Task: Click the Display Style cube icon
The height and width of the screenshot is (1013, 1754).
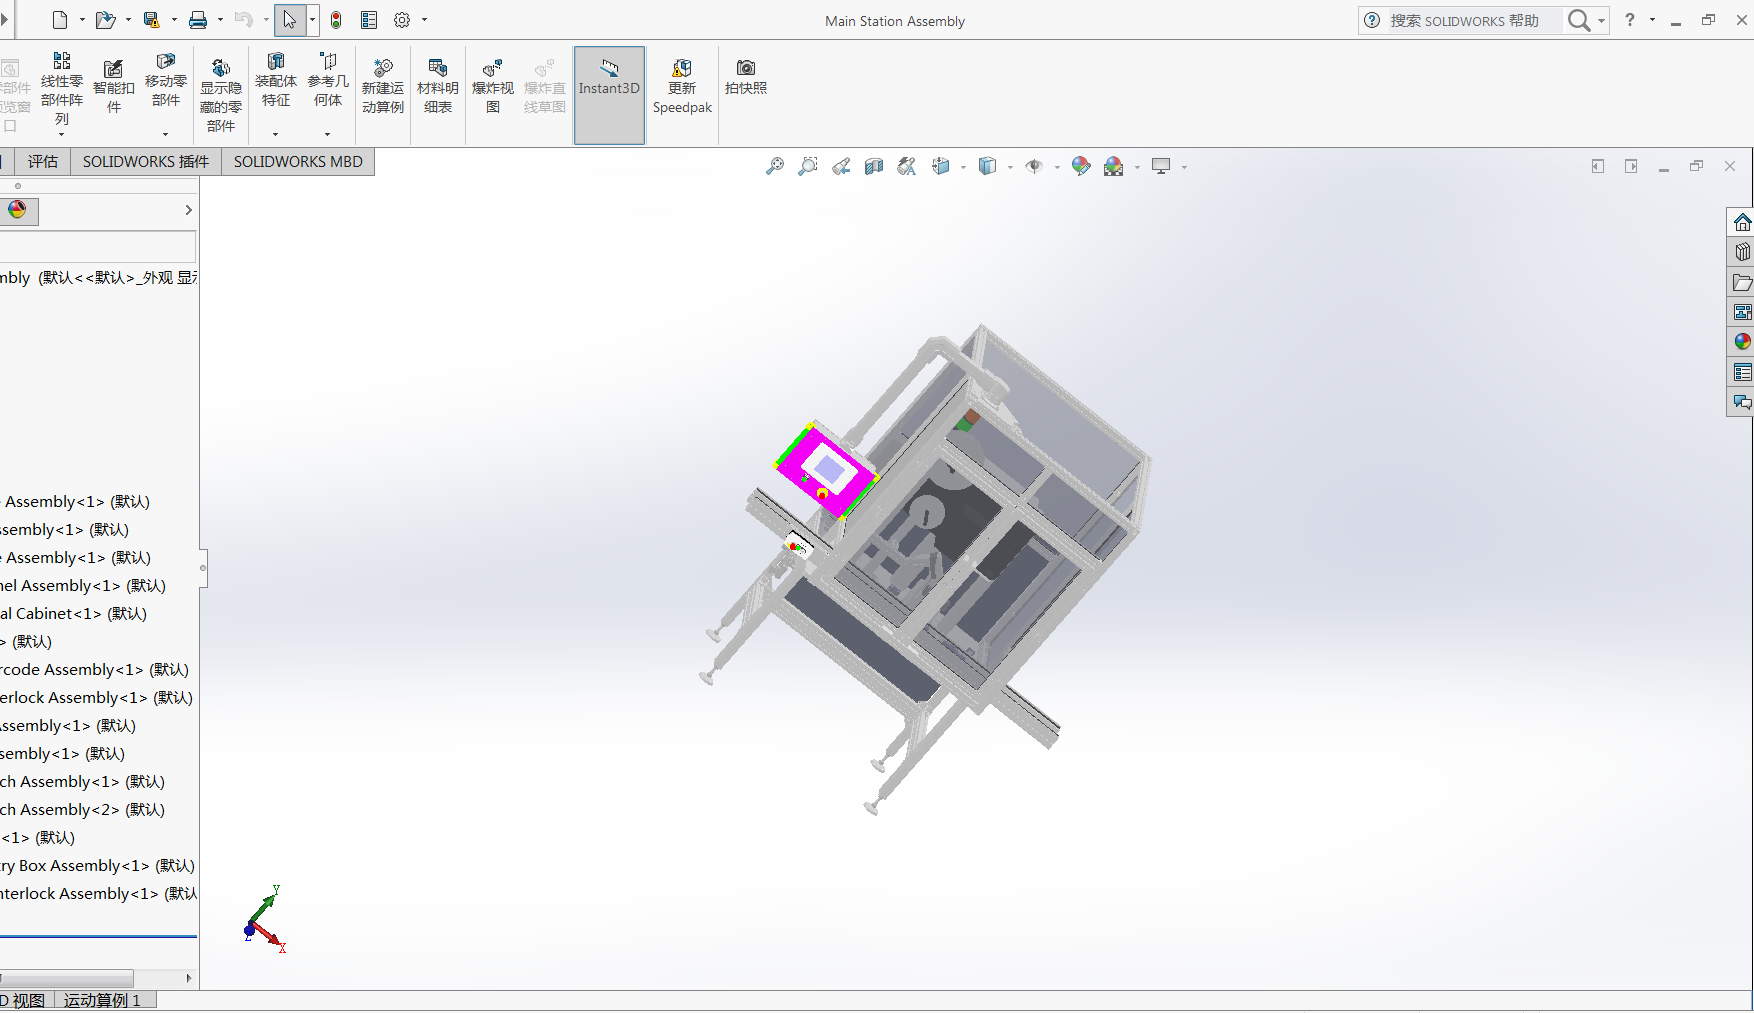Action: 988,166
